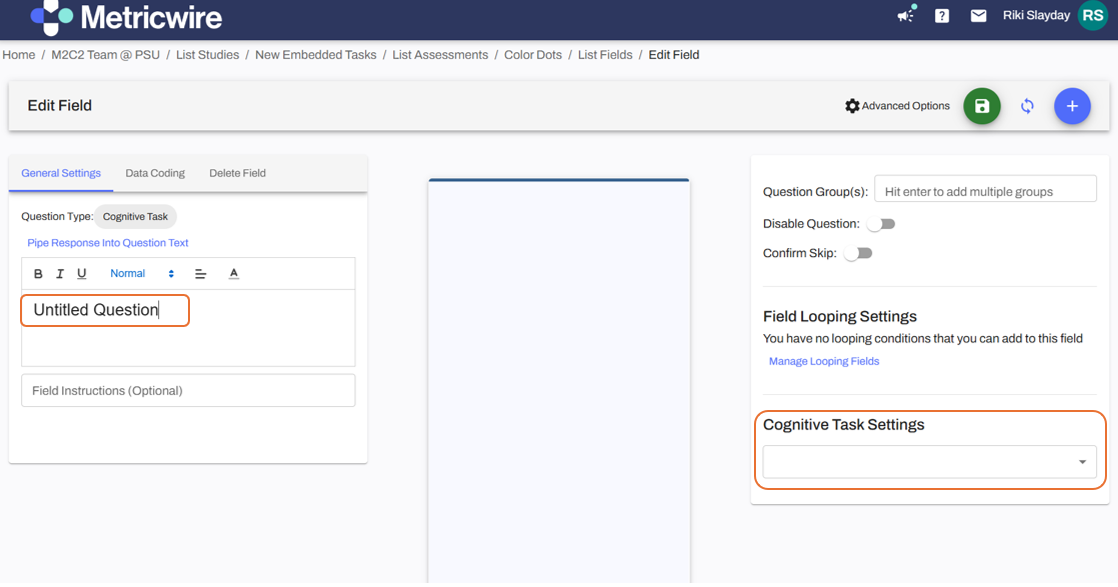Enable the Disable Question toggle

pyautogui.click(x=881, y=224)
